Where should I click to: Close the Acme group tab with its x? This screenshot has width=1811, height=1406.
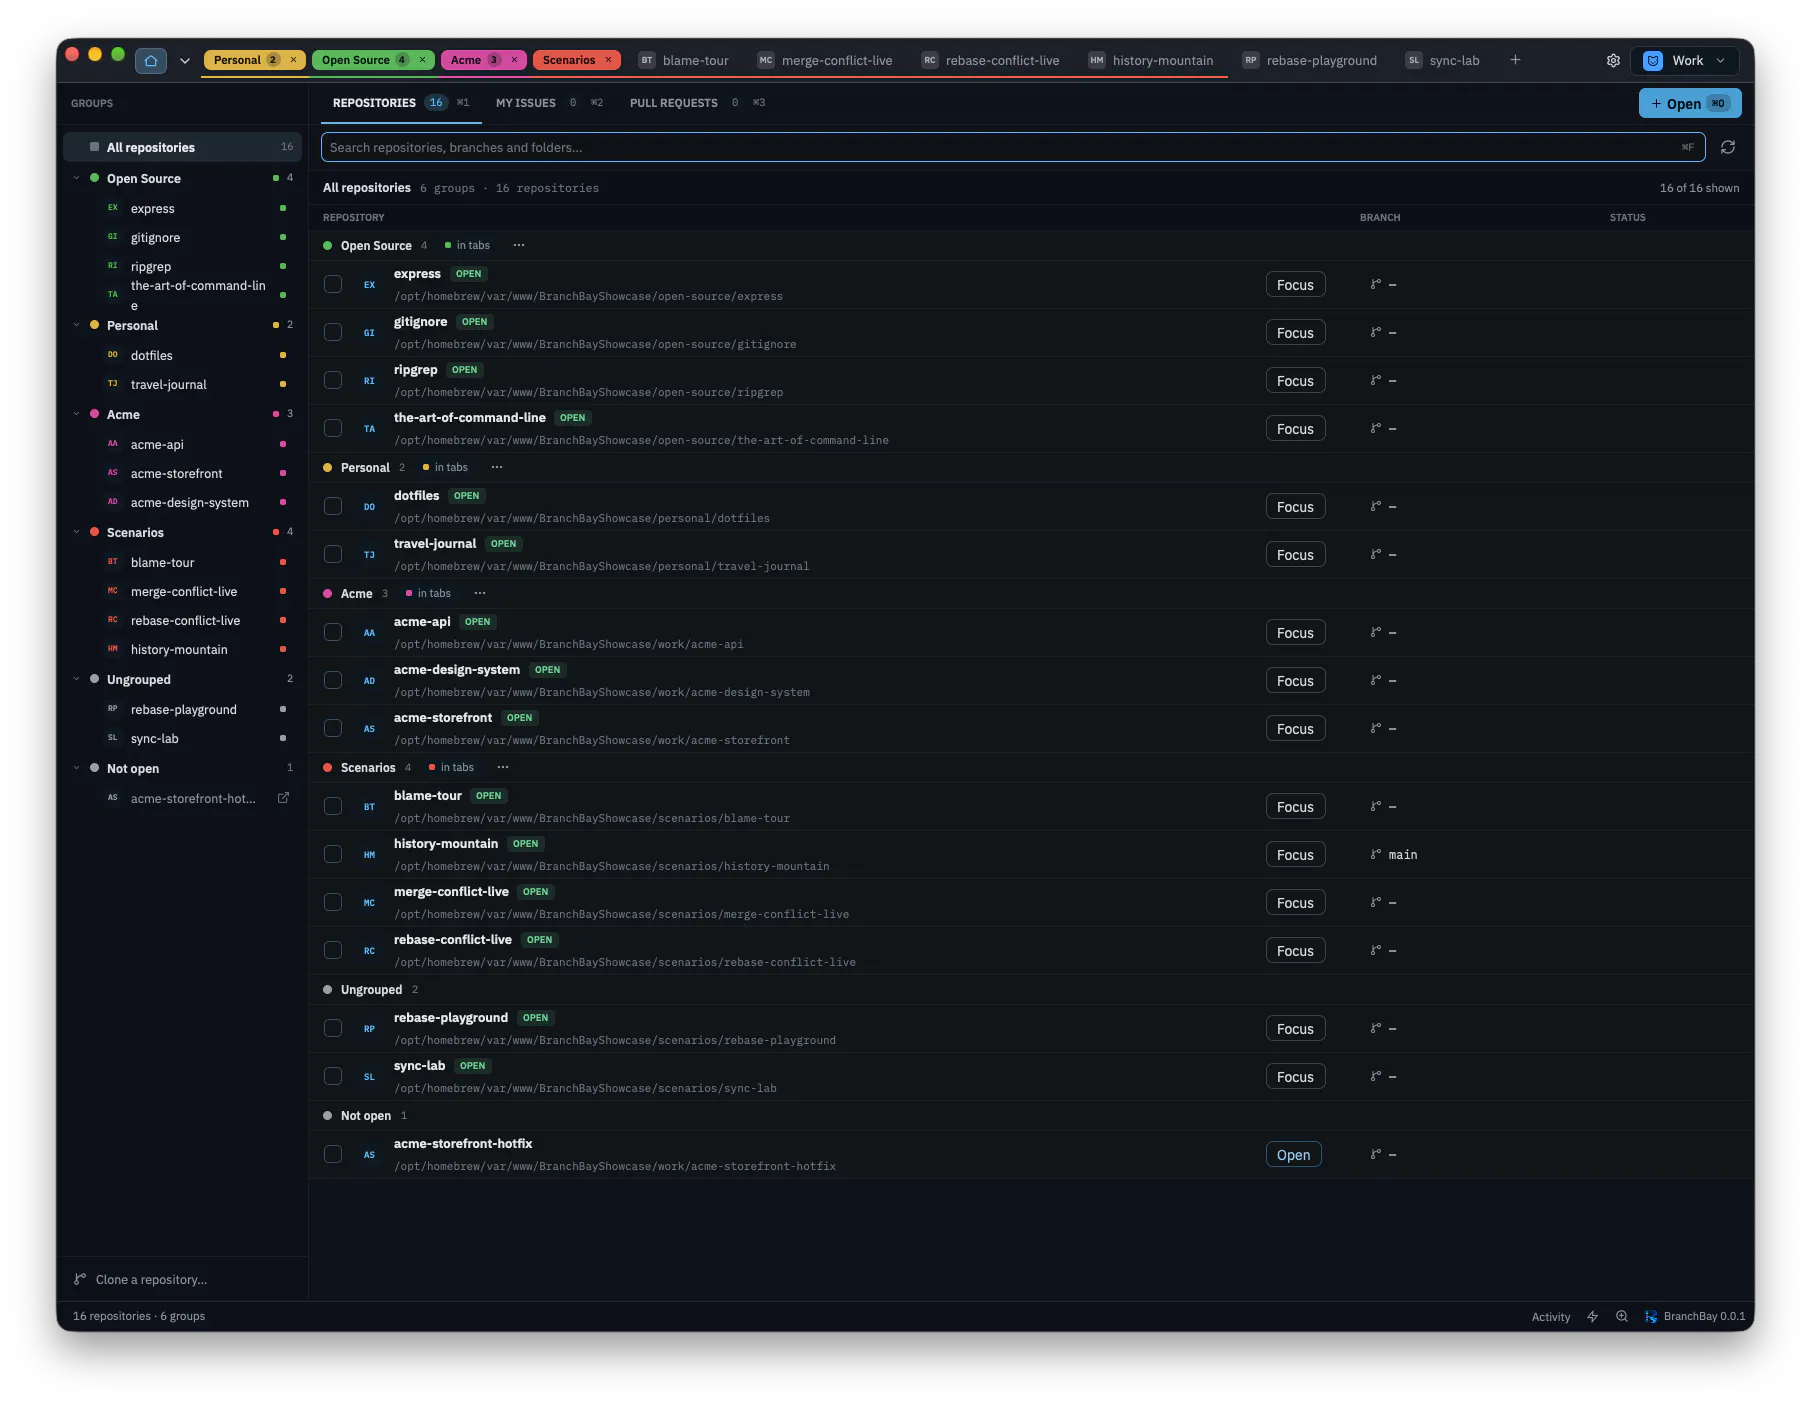tap(514, 60)
